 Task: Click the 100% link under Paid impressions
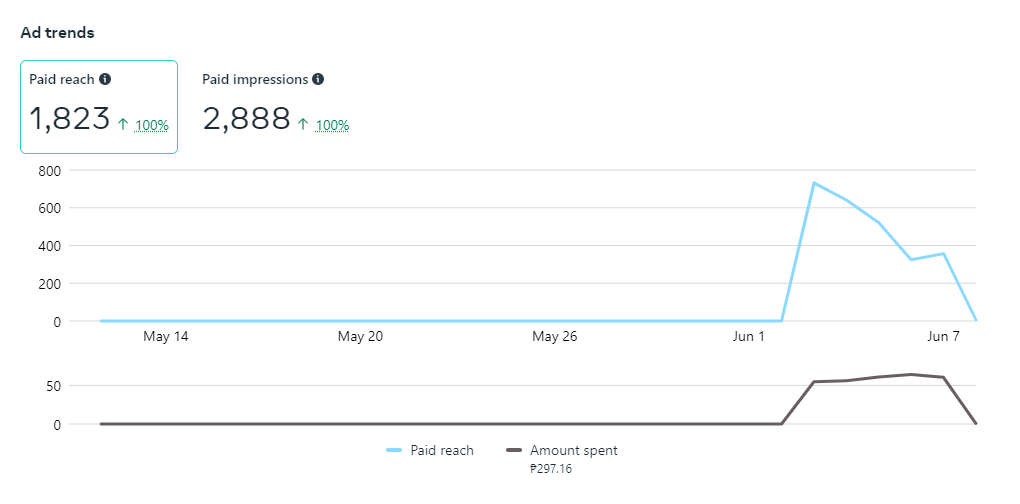[x=332, y=125]
